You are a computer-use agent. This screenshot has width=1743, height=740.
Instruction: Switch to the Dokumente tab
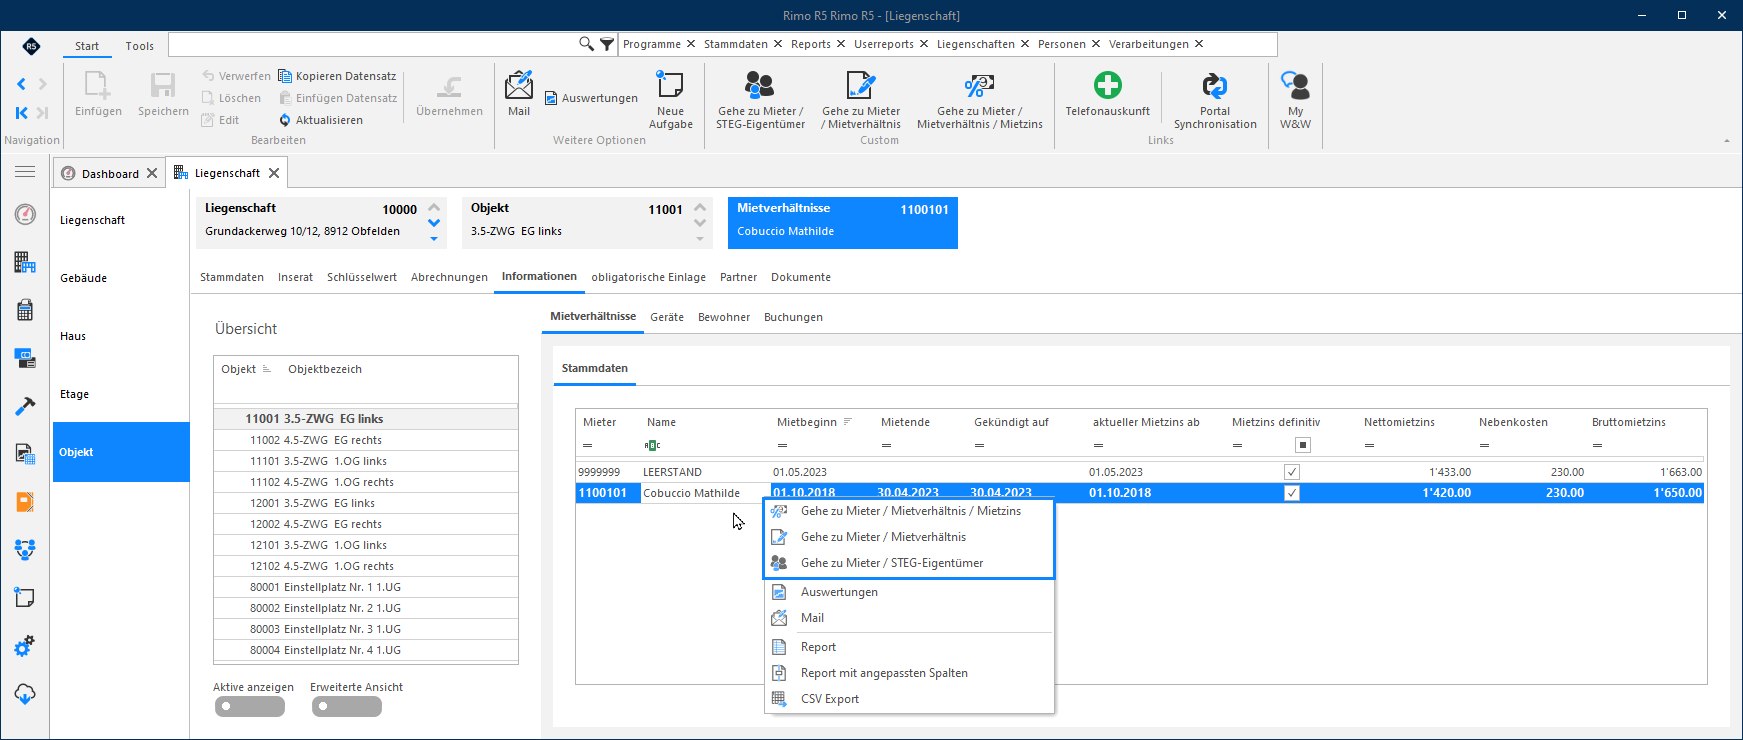tap(801, 277)
